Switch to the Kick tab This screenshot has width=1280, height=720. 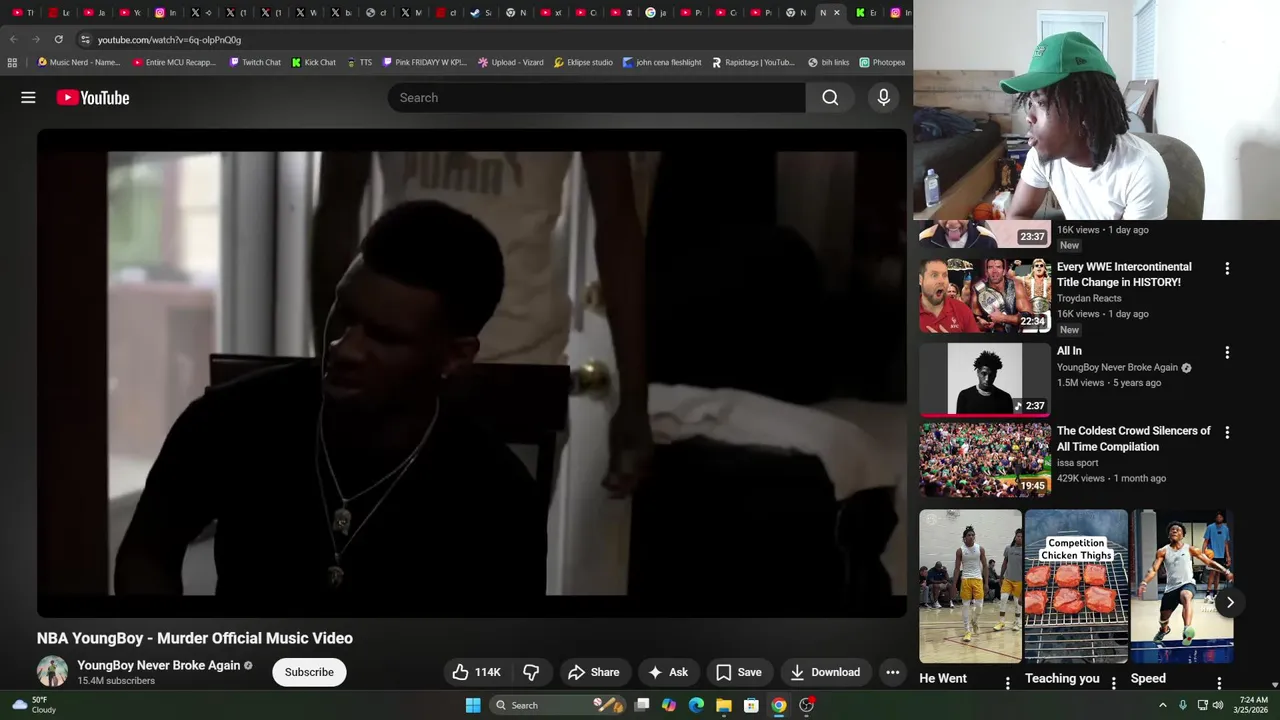coord(865,12)
